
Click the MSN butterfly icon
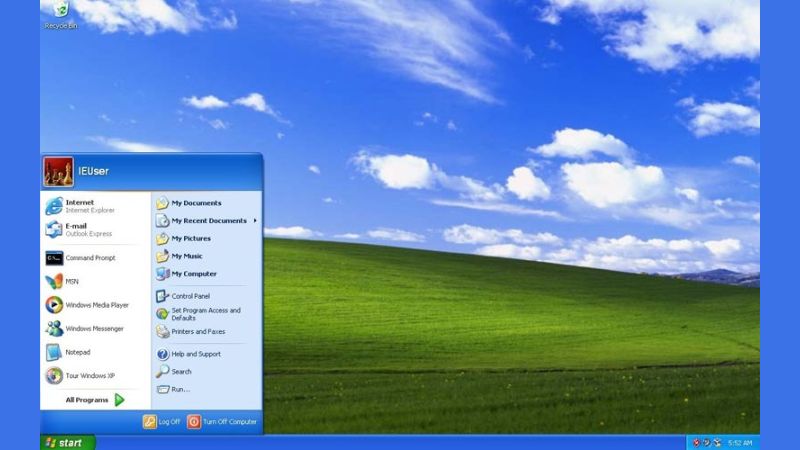54,282
